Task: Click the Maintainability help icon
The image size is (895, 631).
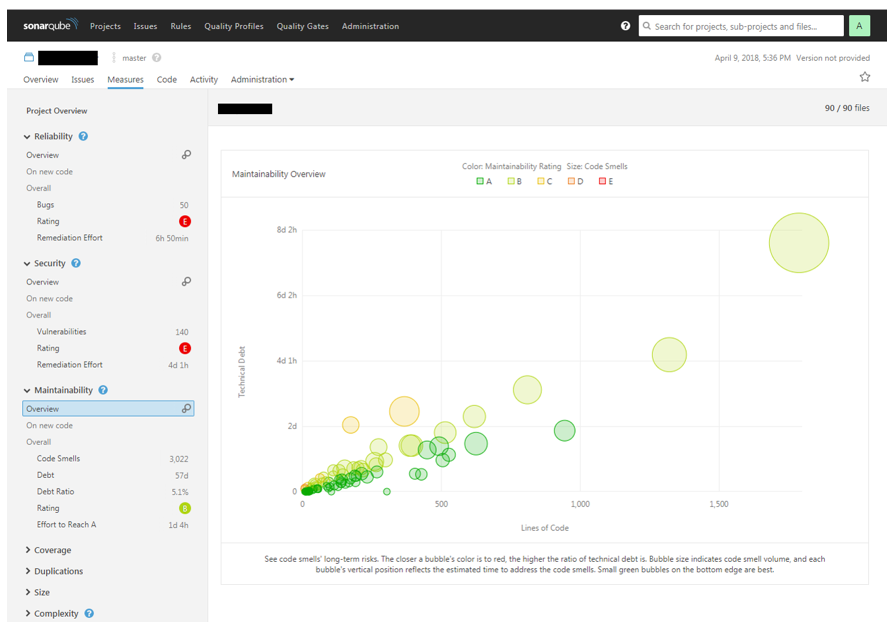Action: click(x=103, y=390)
